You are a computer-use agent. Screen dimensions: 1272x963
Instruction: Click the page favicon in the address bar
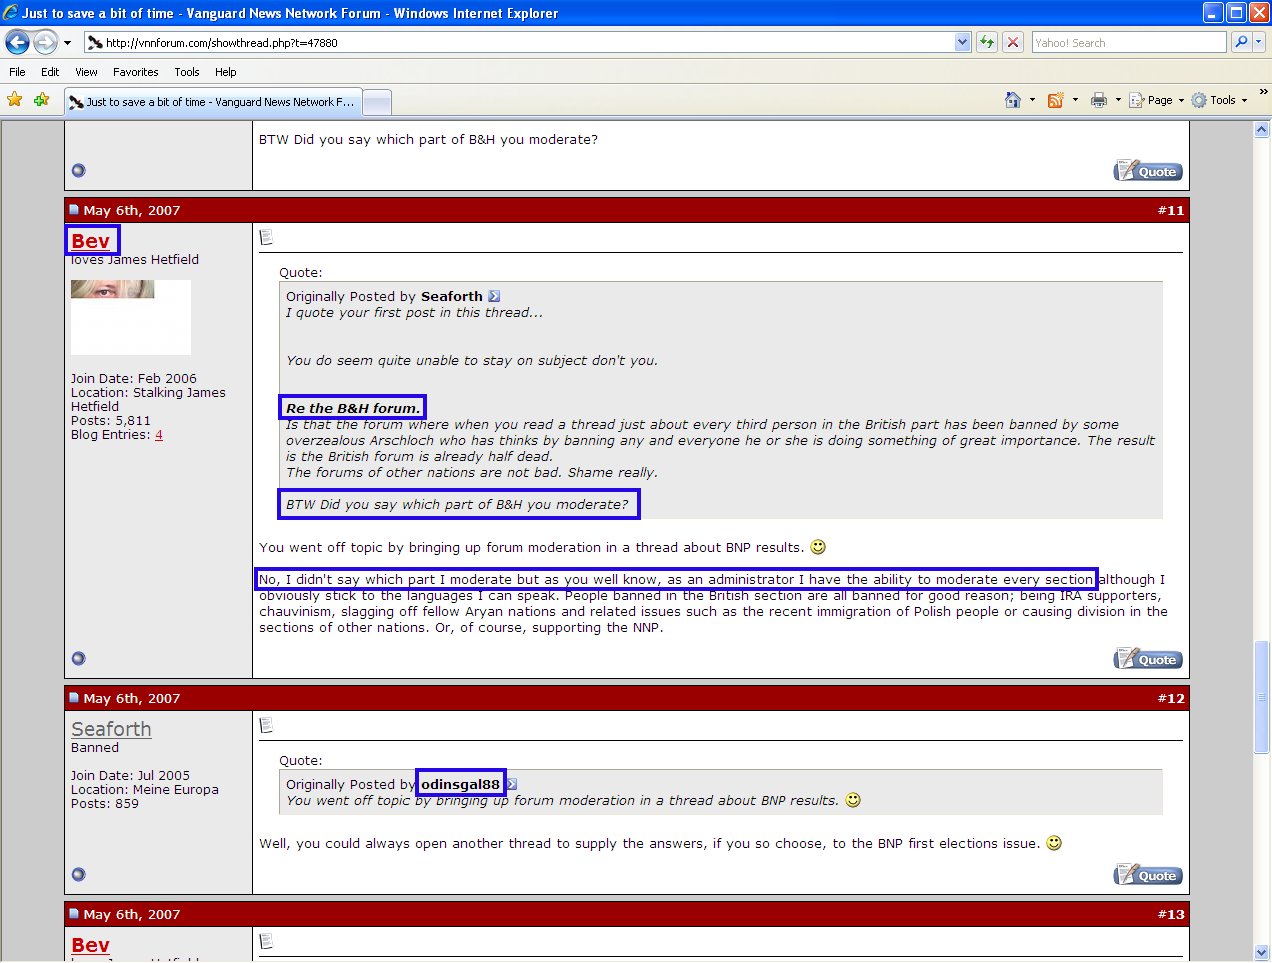(95, 43)
